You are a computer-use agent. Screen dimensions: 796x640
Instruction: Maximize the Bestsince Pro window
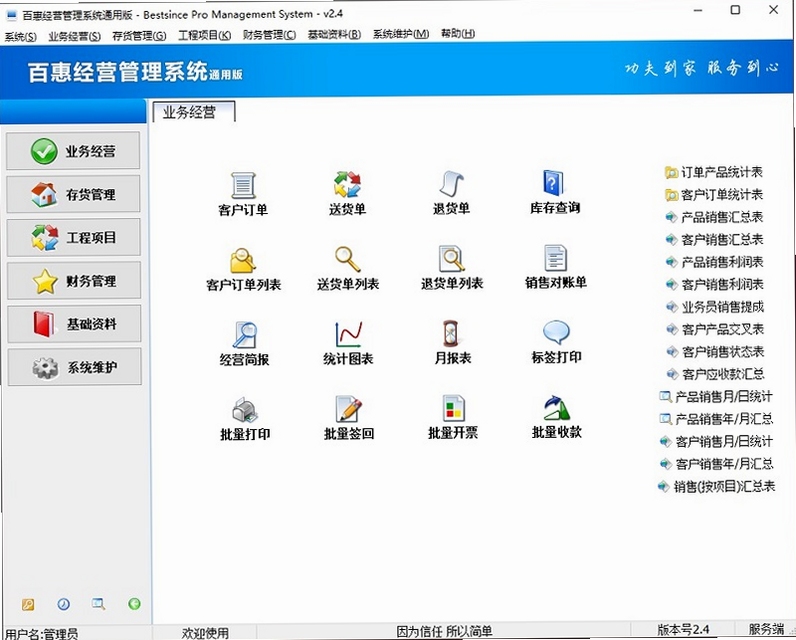tap(735, 10)
